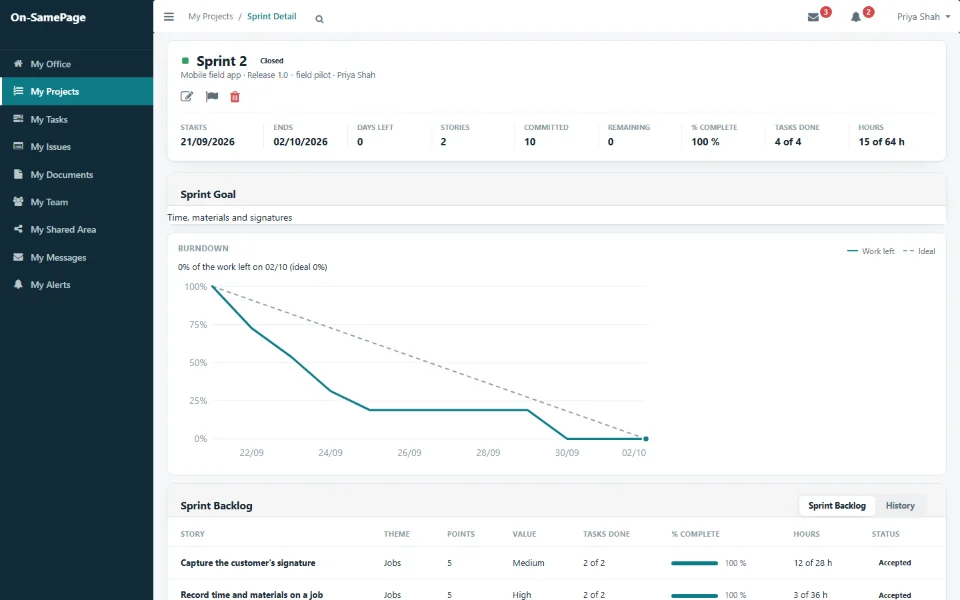Toggle the Ideal legend series
The width and height of the screenshot is (960, 600).
click(919, 251)
